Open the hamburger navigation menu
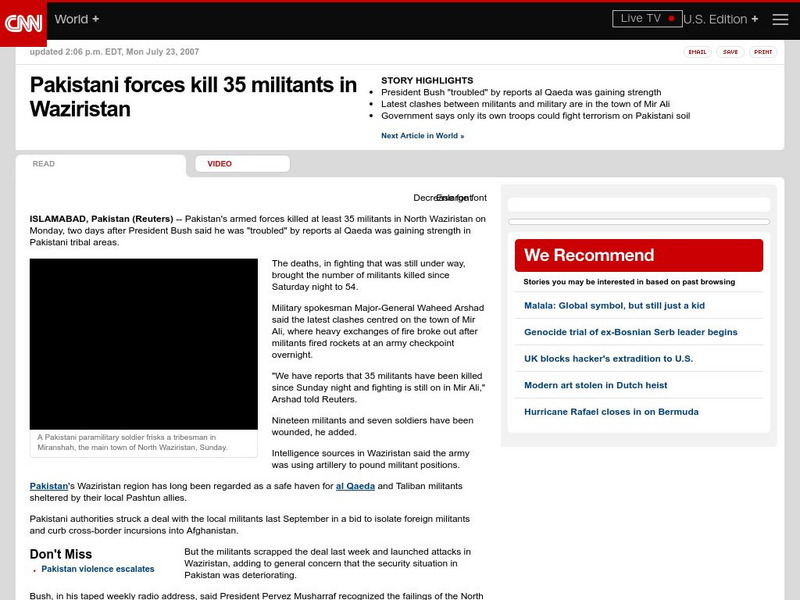This screenshot has height=600, width=800. coord(780,18)
